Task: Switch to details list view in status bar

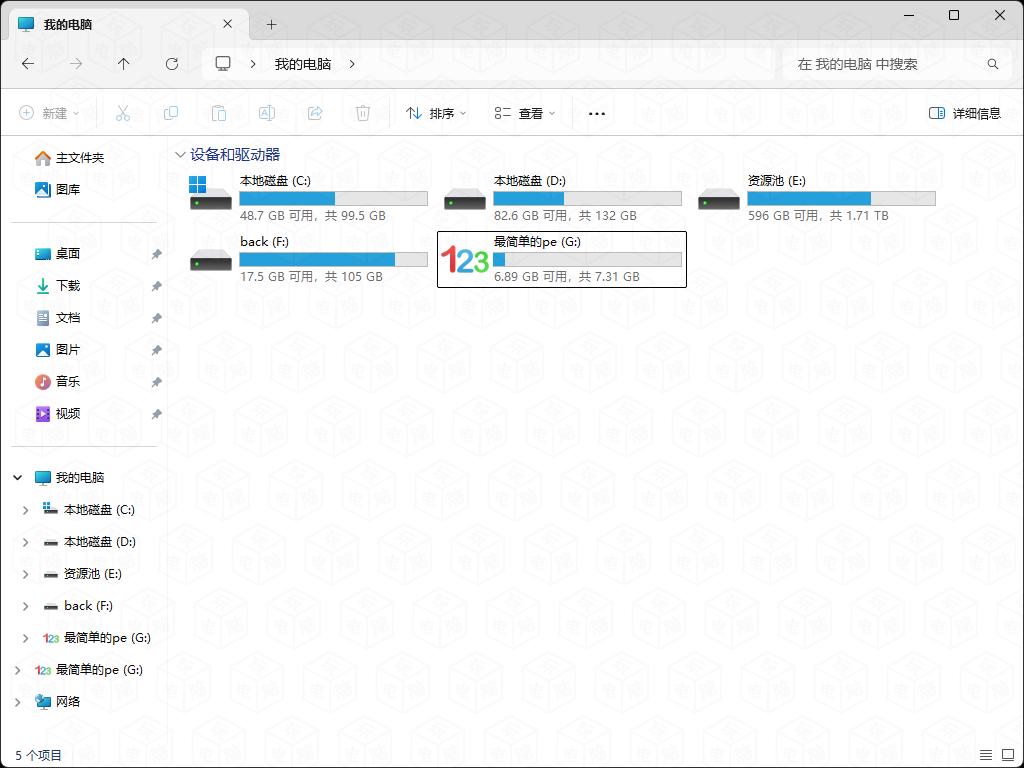Action: 986,755
